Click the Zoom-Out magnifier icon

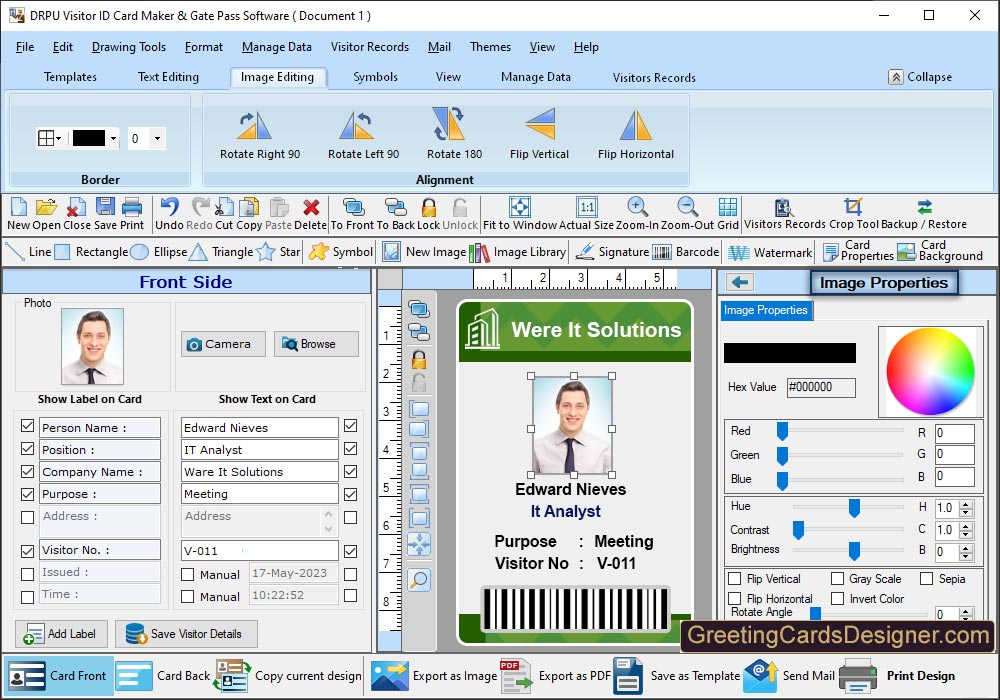pos(687,207)
